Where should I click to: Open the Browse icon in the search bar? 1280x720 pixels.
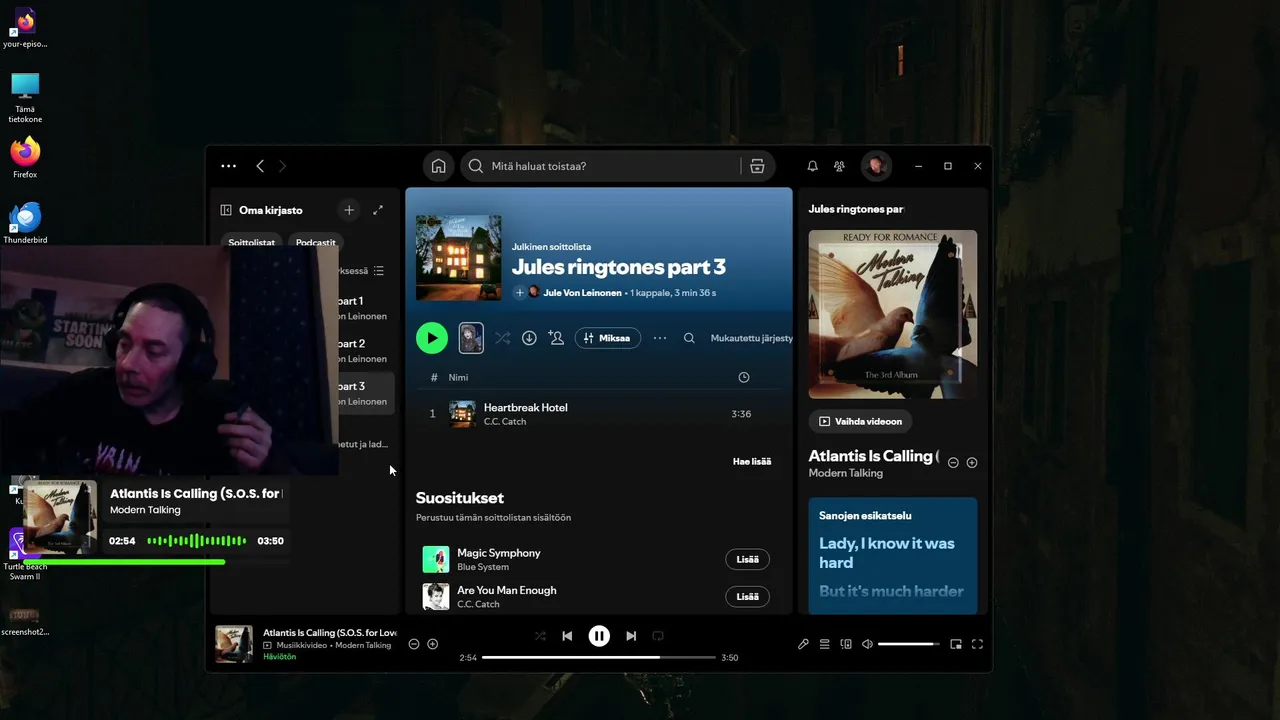click(757, 166)
